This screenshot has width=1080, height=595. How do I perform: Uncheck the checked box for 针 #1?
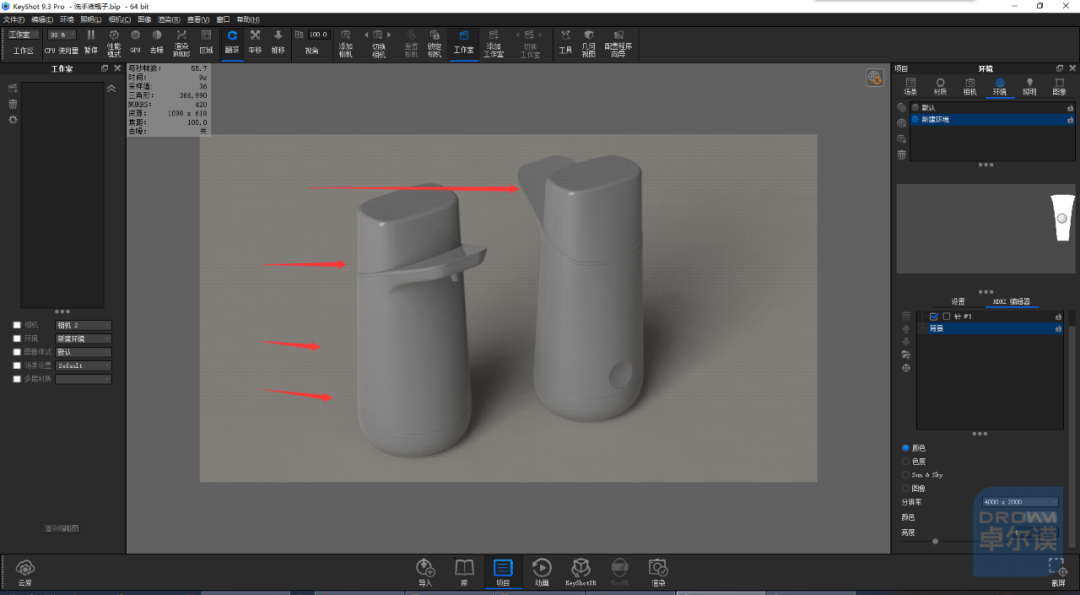pyautogui.click(x=934, y=317)
